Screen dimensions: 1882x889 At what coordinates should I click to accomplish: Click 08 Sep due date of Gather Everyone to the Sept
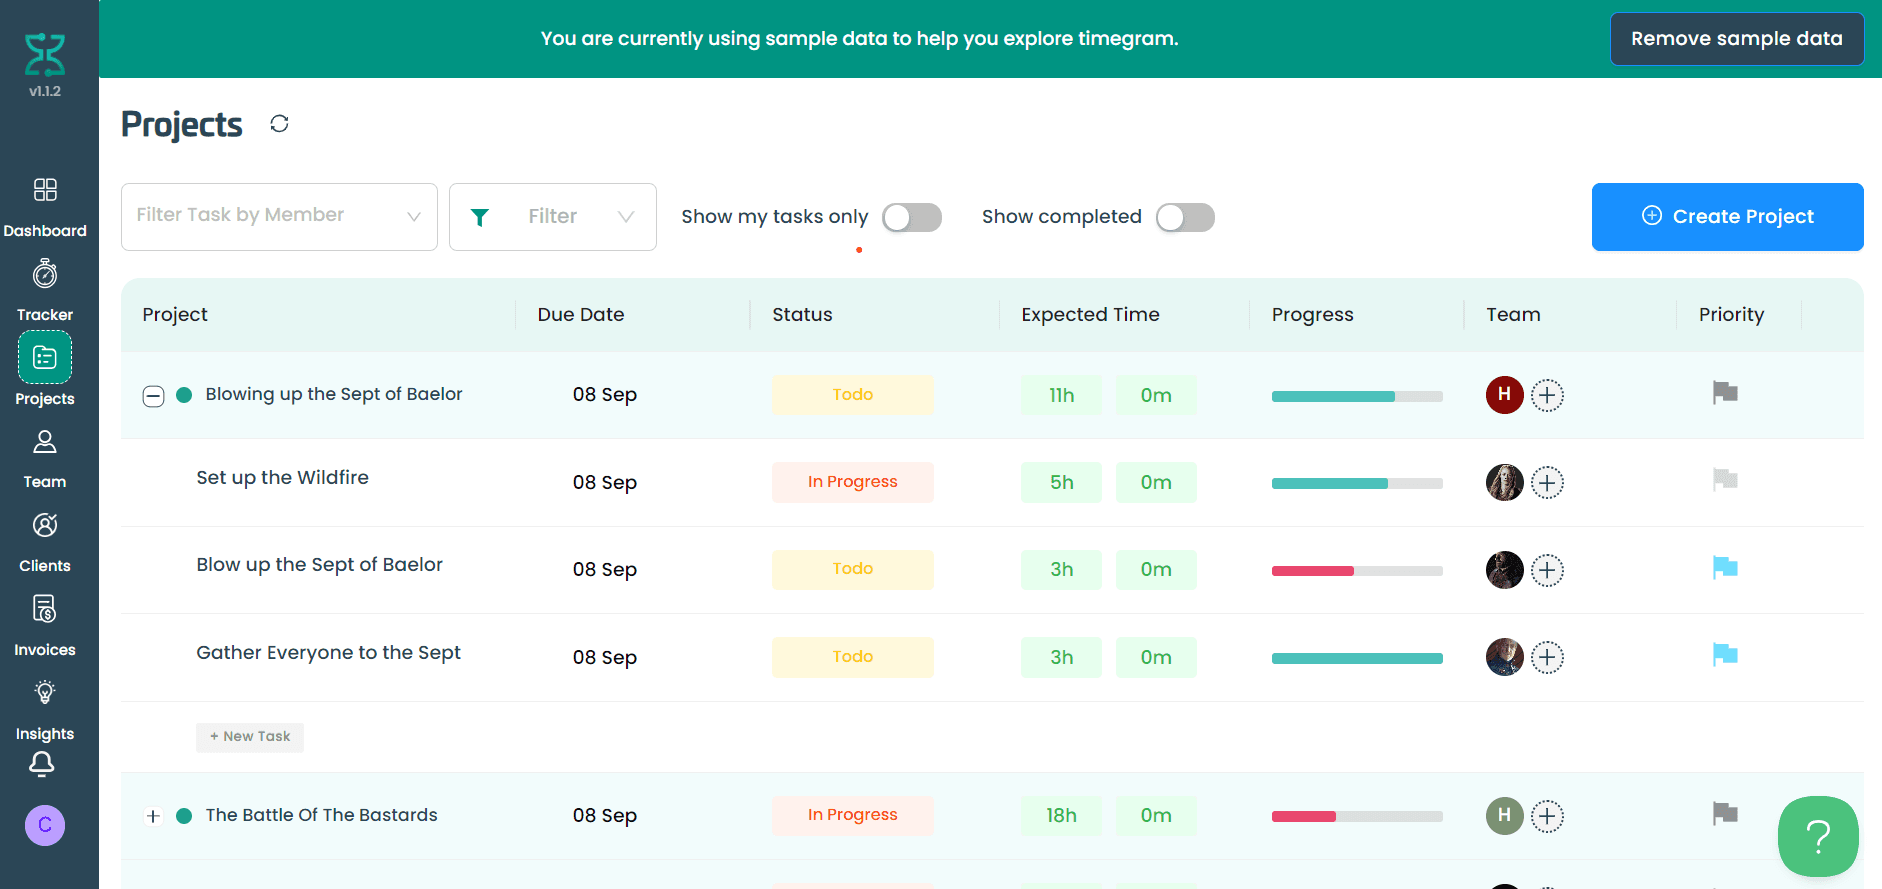(x=605, y=657)
